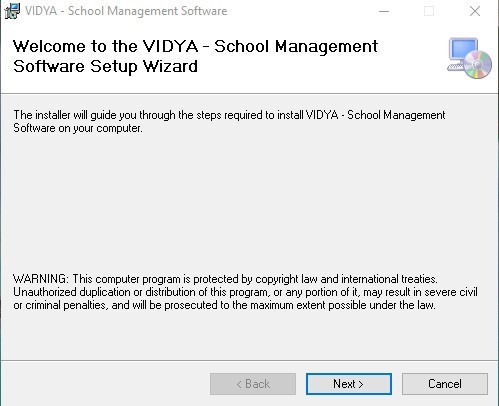This screenshot has height=406, width=499.
Task: Minimize the setup wizard window
Action: 384,11
